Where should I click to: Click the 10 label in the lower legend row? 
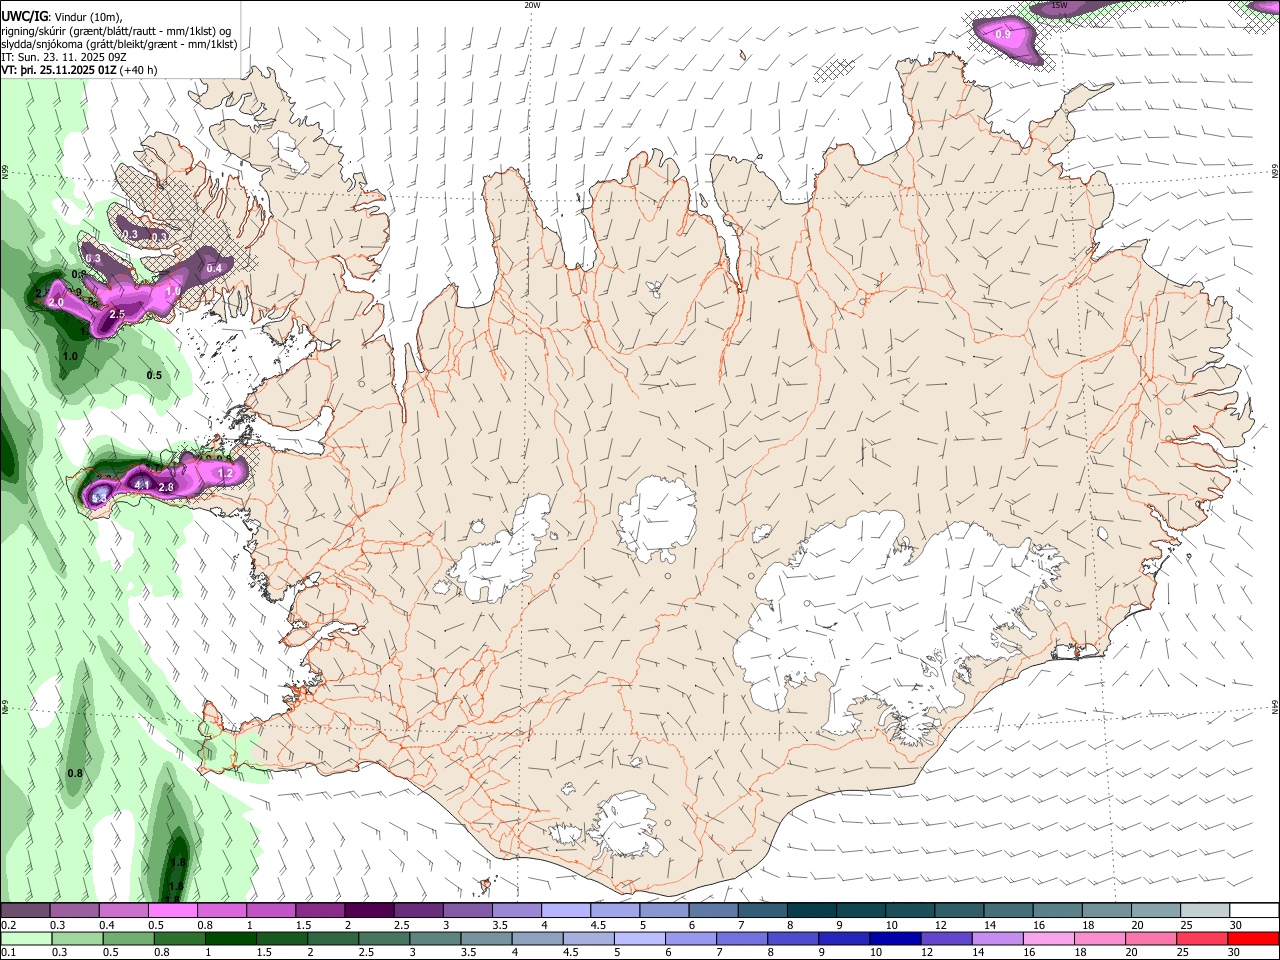pos(876,952)
